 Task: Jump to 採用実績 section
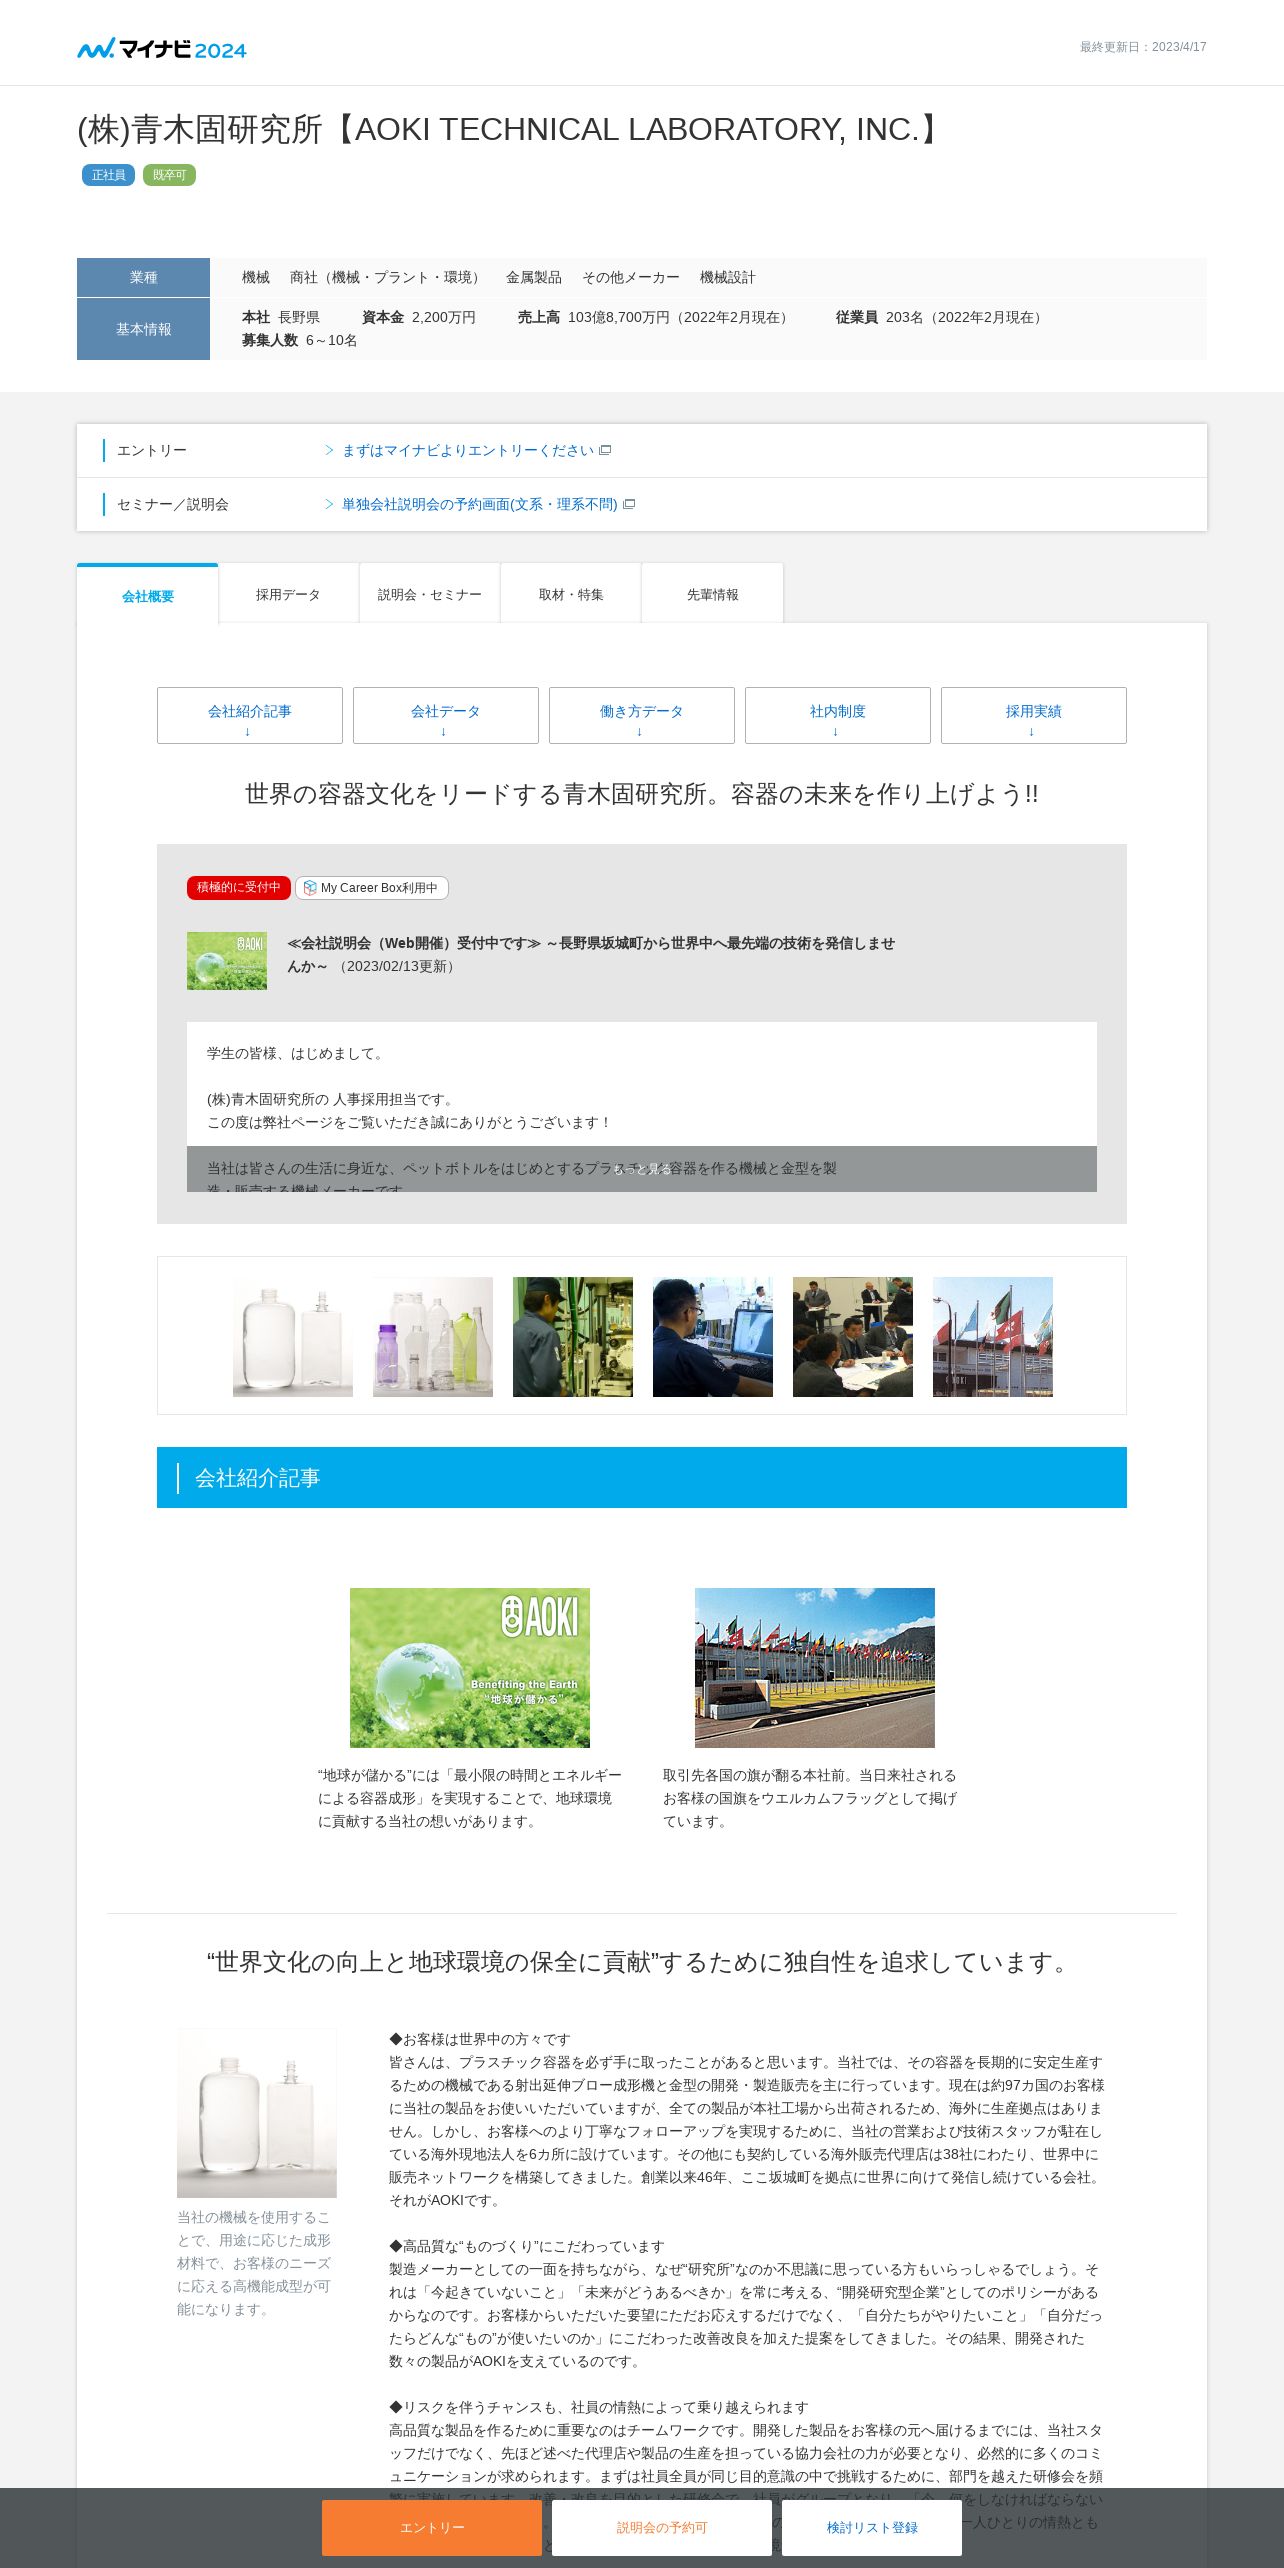pyautogui.click(x=1034, y=715)
